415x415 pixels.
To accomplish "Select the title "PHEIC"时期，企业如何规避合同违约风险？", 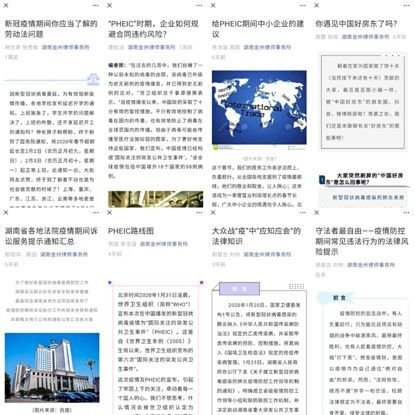I will pyautogui.click(x=153, y=29).
